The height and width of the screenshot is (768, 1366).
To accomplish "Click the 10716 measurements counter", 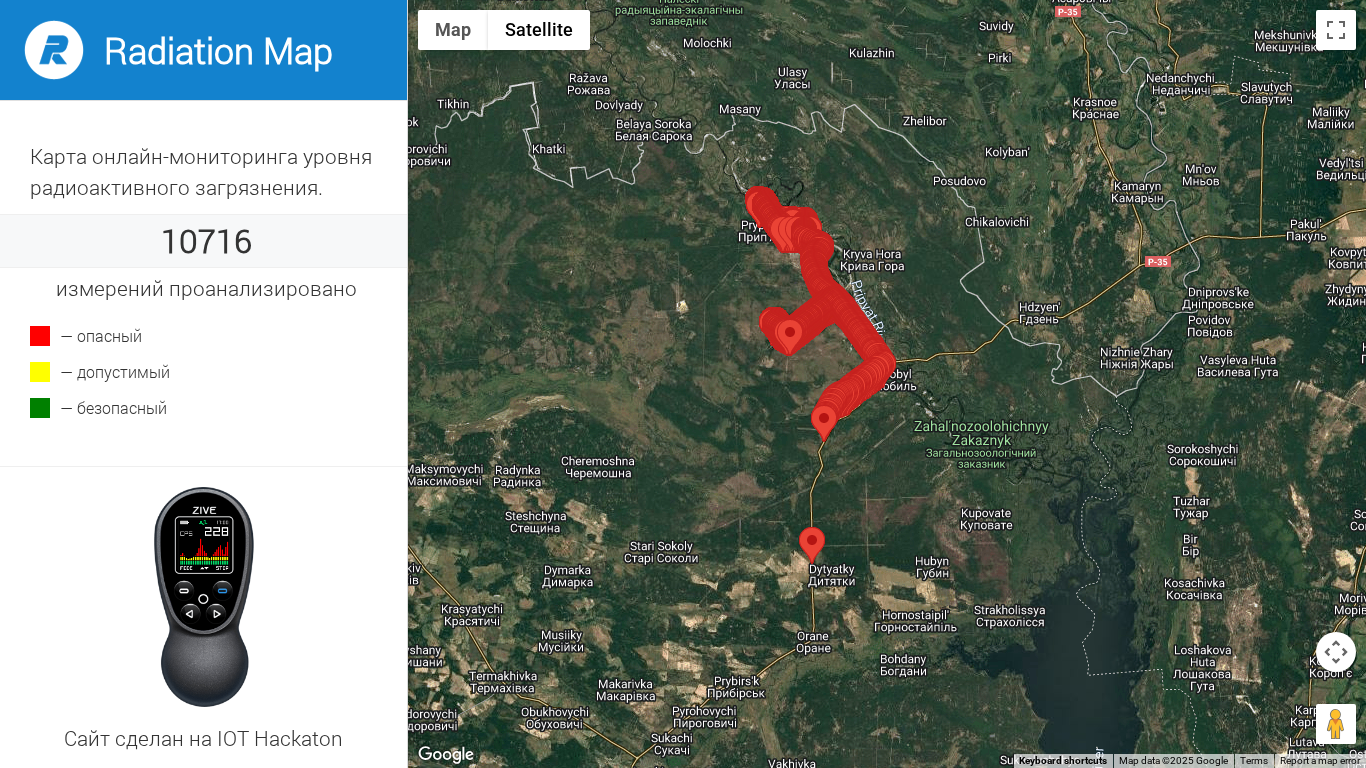I will (206, 242).
